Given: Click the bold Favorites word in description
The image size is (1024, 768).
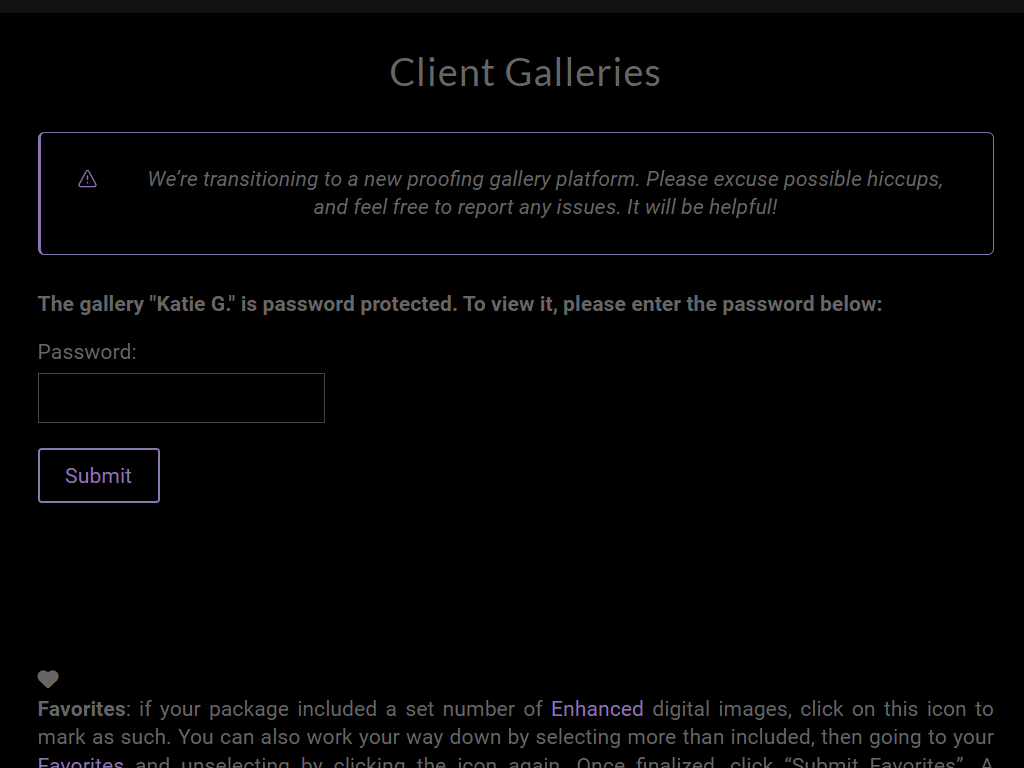Looking at the screenshot, I should (82, 709).
